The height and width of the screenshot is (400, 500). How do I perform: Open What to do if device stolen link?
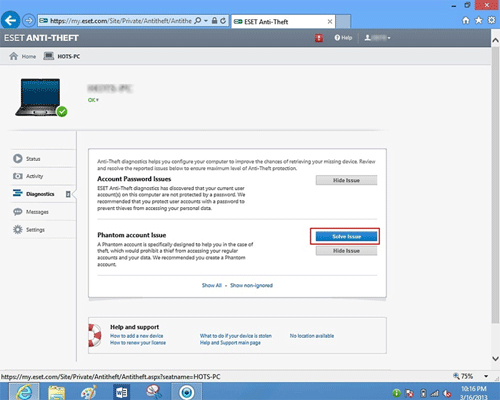(236, 336)
